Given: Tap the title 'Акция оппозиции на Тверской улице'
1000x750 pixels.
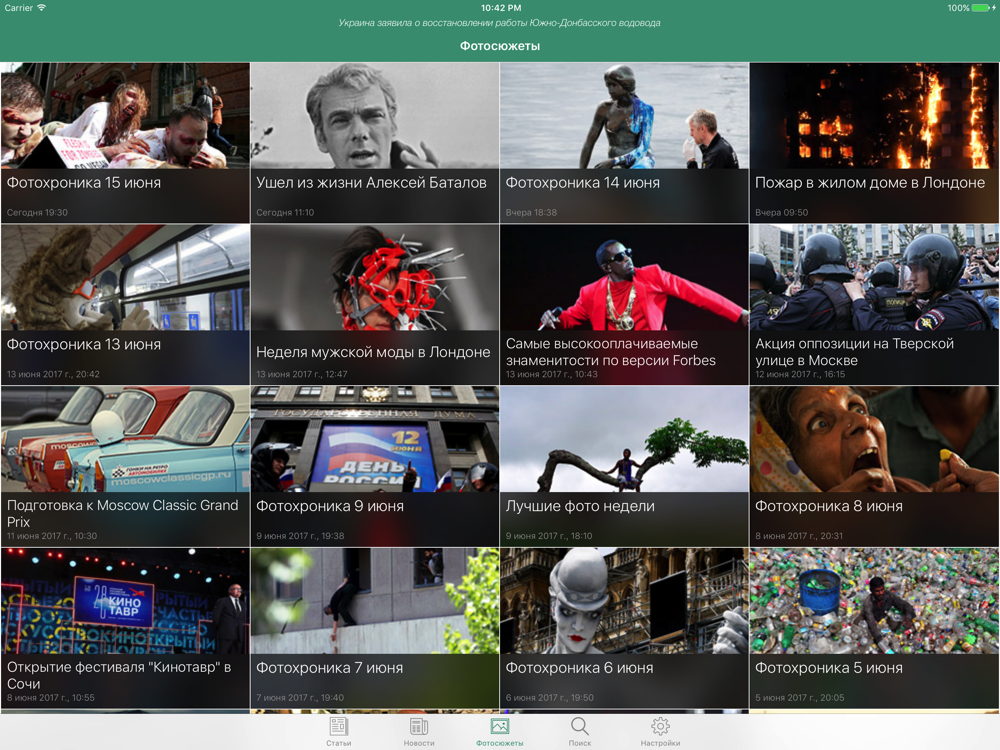Looking at the screenshot, I should click(855, 352).
